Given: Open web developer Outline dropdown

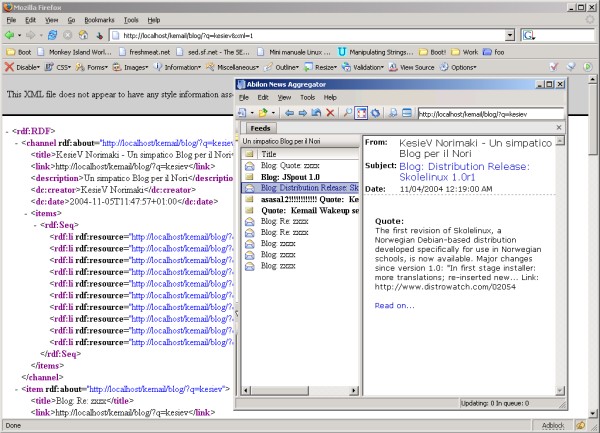Looking at the screenshot, I should 281,67.
